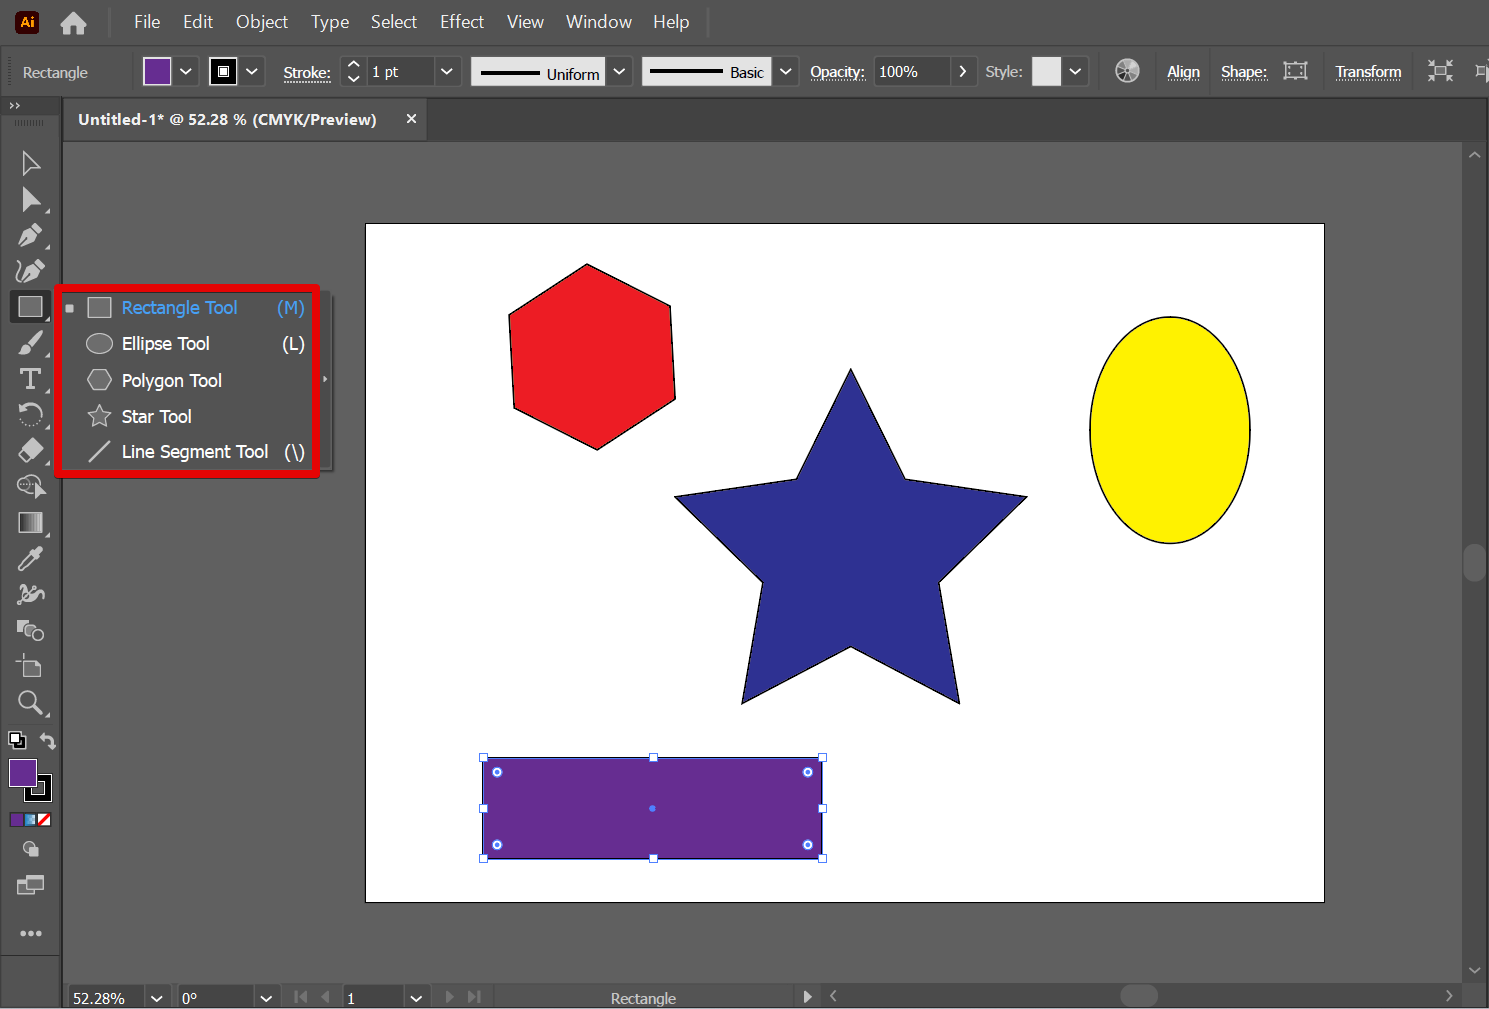Choose the Pen tool
Image resolution: width=1489 pixels, height=1009 pixels.
coord(30,236)
